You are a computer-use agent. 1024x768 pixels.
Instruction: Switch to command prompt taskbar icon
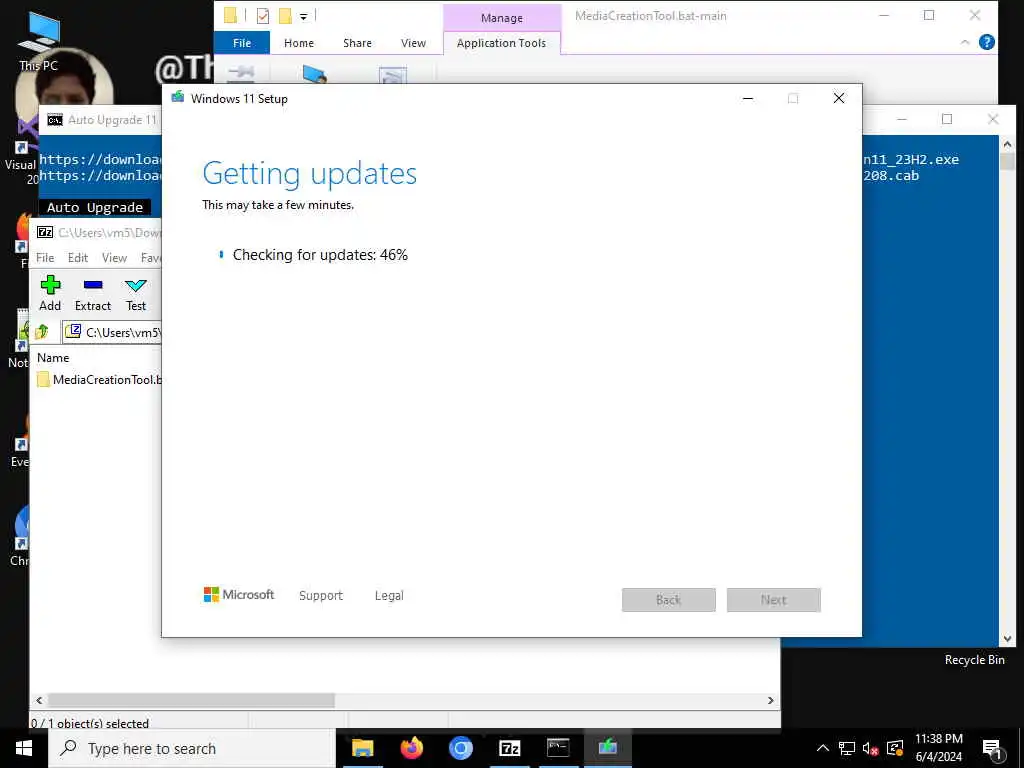click(x=558, y=747)
